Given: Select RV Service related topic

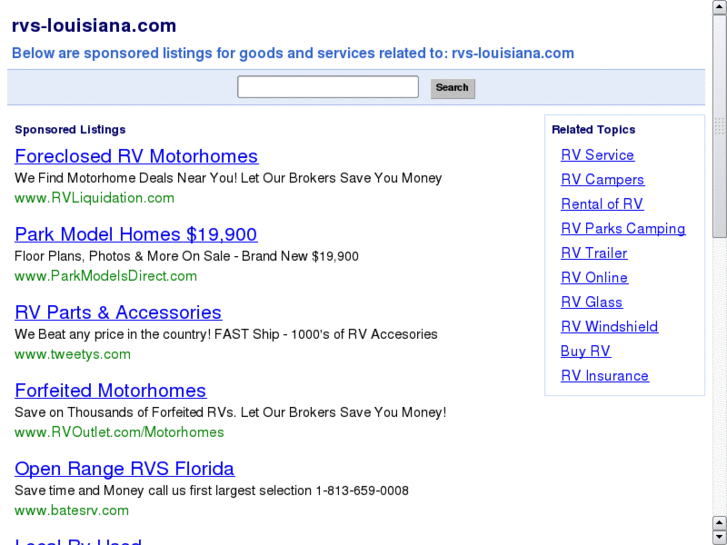Looking at the screenshot, I should pyautogui.click(x=598, y=155).
